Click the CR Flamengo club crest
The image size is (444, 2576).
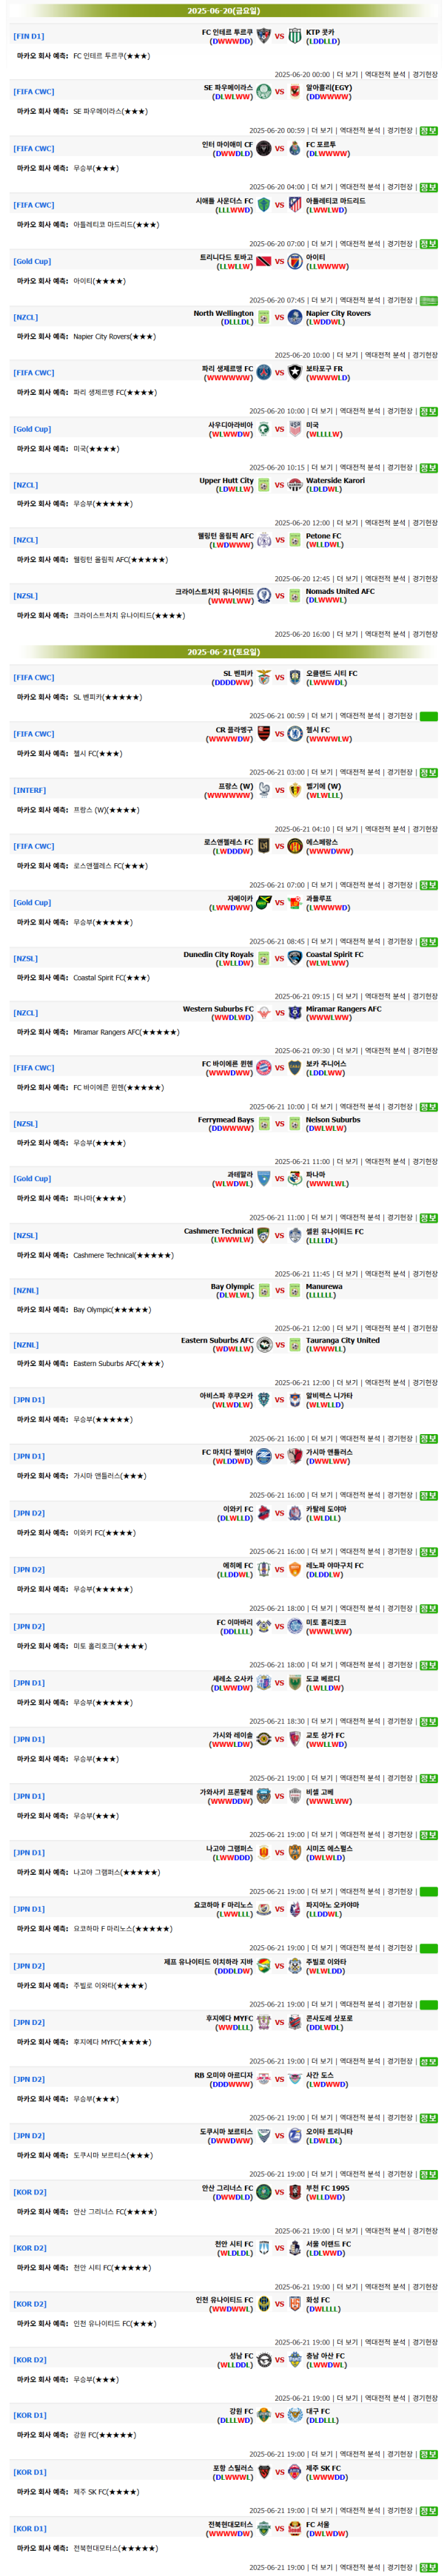[264, 734]
